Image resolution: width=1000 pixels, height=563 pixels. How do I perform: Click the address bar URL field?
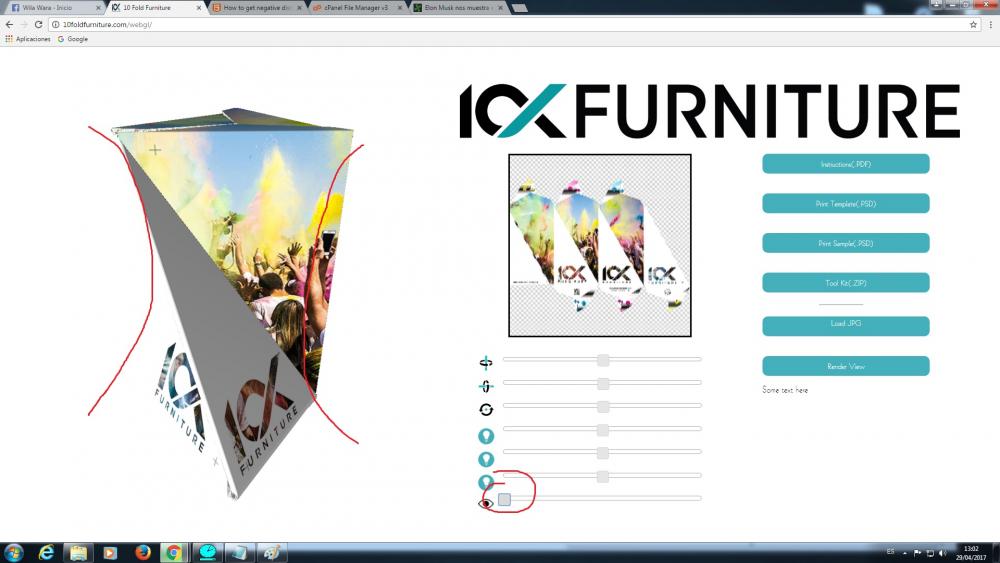513,24
